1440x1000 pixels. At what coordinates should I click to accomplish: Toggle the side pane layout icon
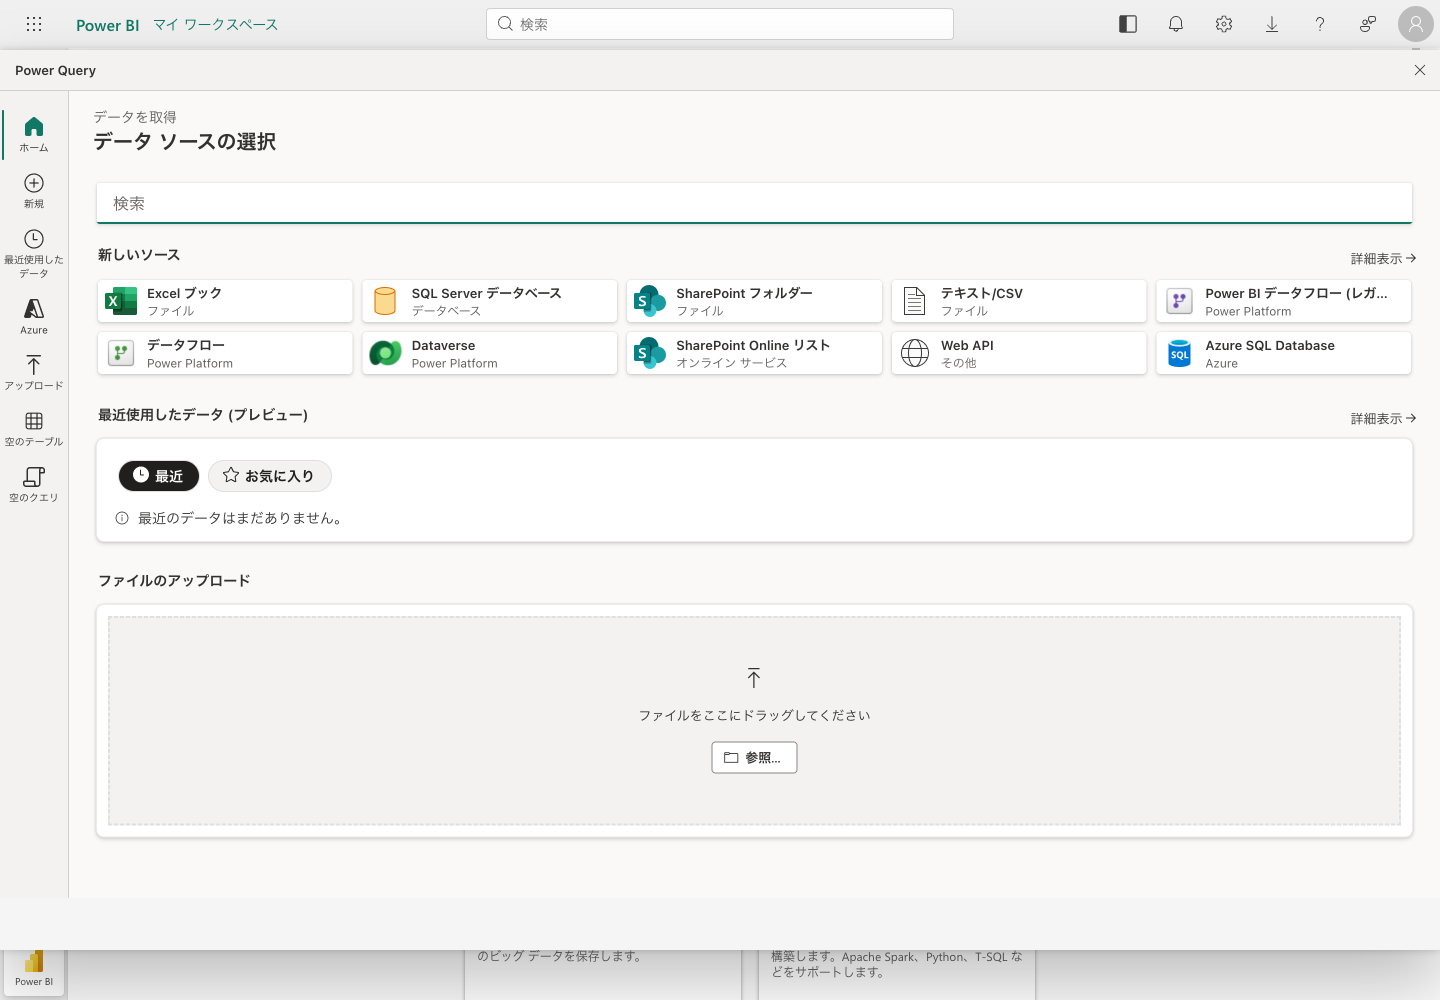[x=1128, y=24]
